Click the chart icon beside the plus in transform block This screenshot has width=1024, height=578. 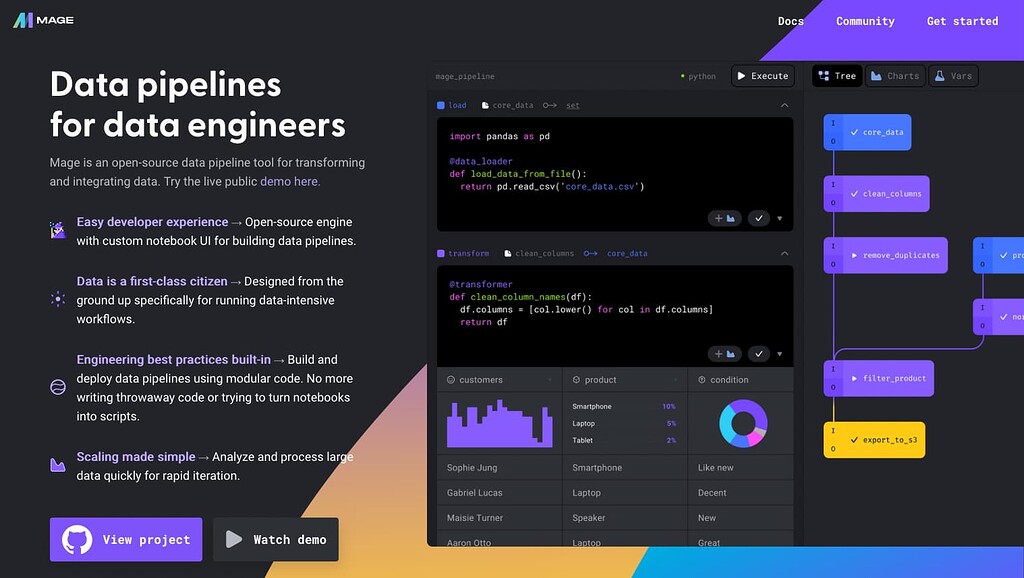(x=731, y=353)
